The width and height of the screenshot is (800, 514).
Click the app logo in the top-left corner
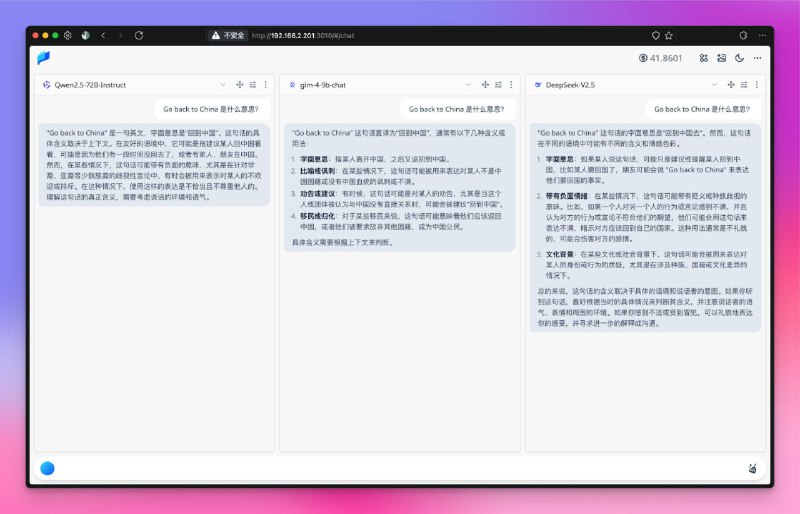coord(45,58)
